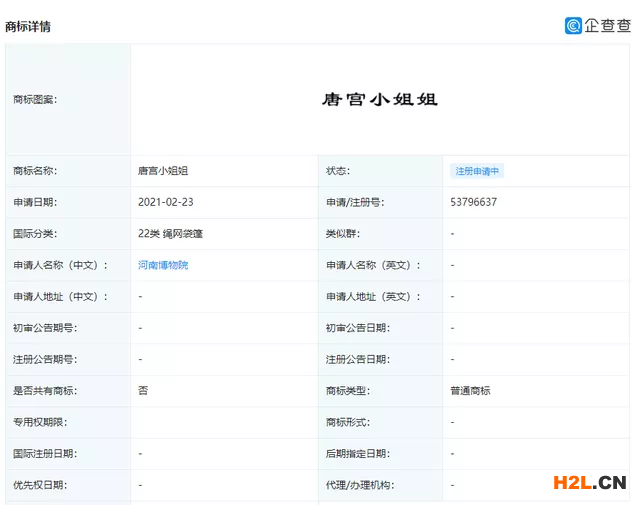Click the 商标图案 label
This screenshot has width=640, height=505.
(x=35, y=99)
